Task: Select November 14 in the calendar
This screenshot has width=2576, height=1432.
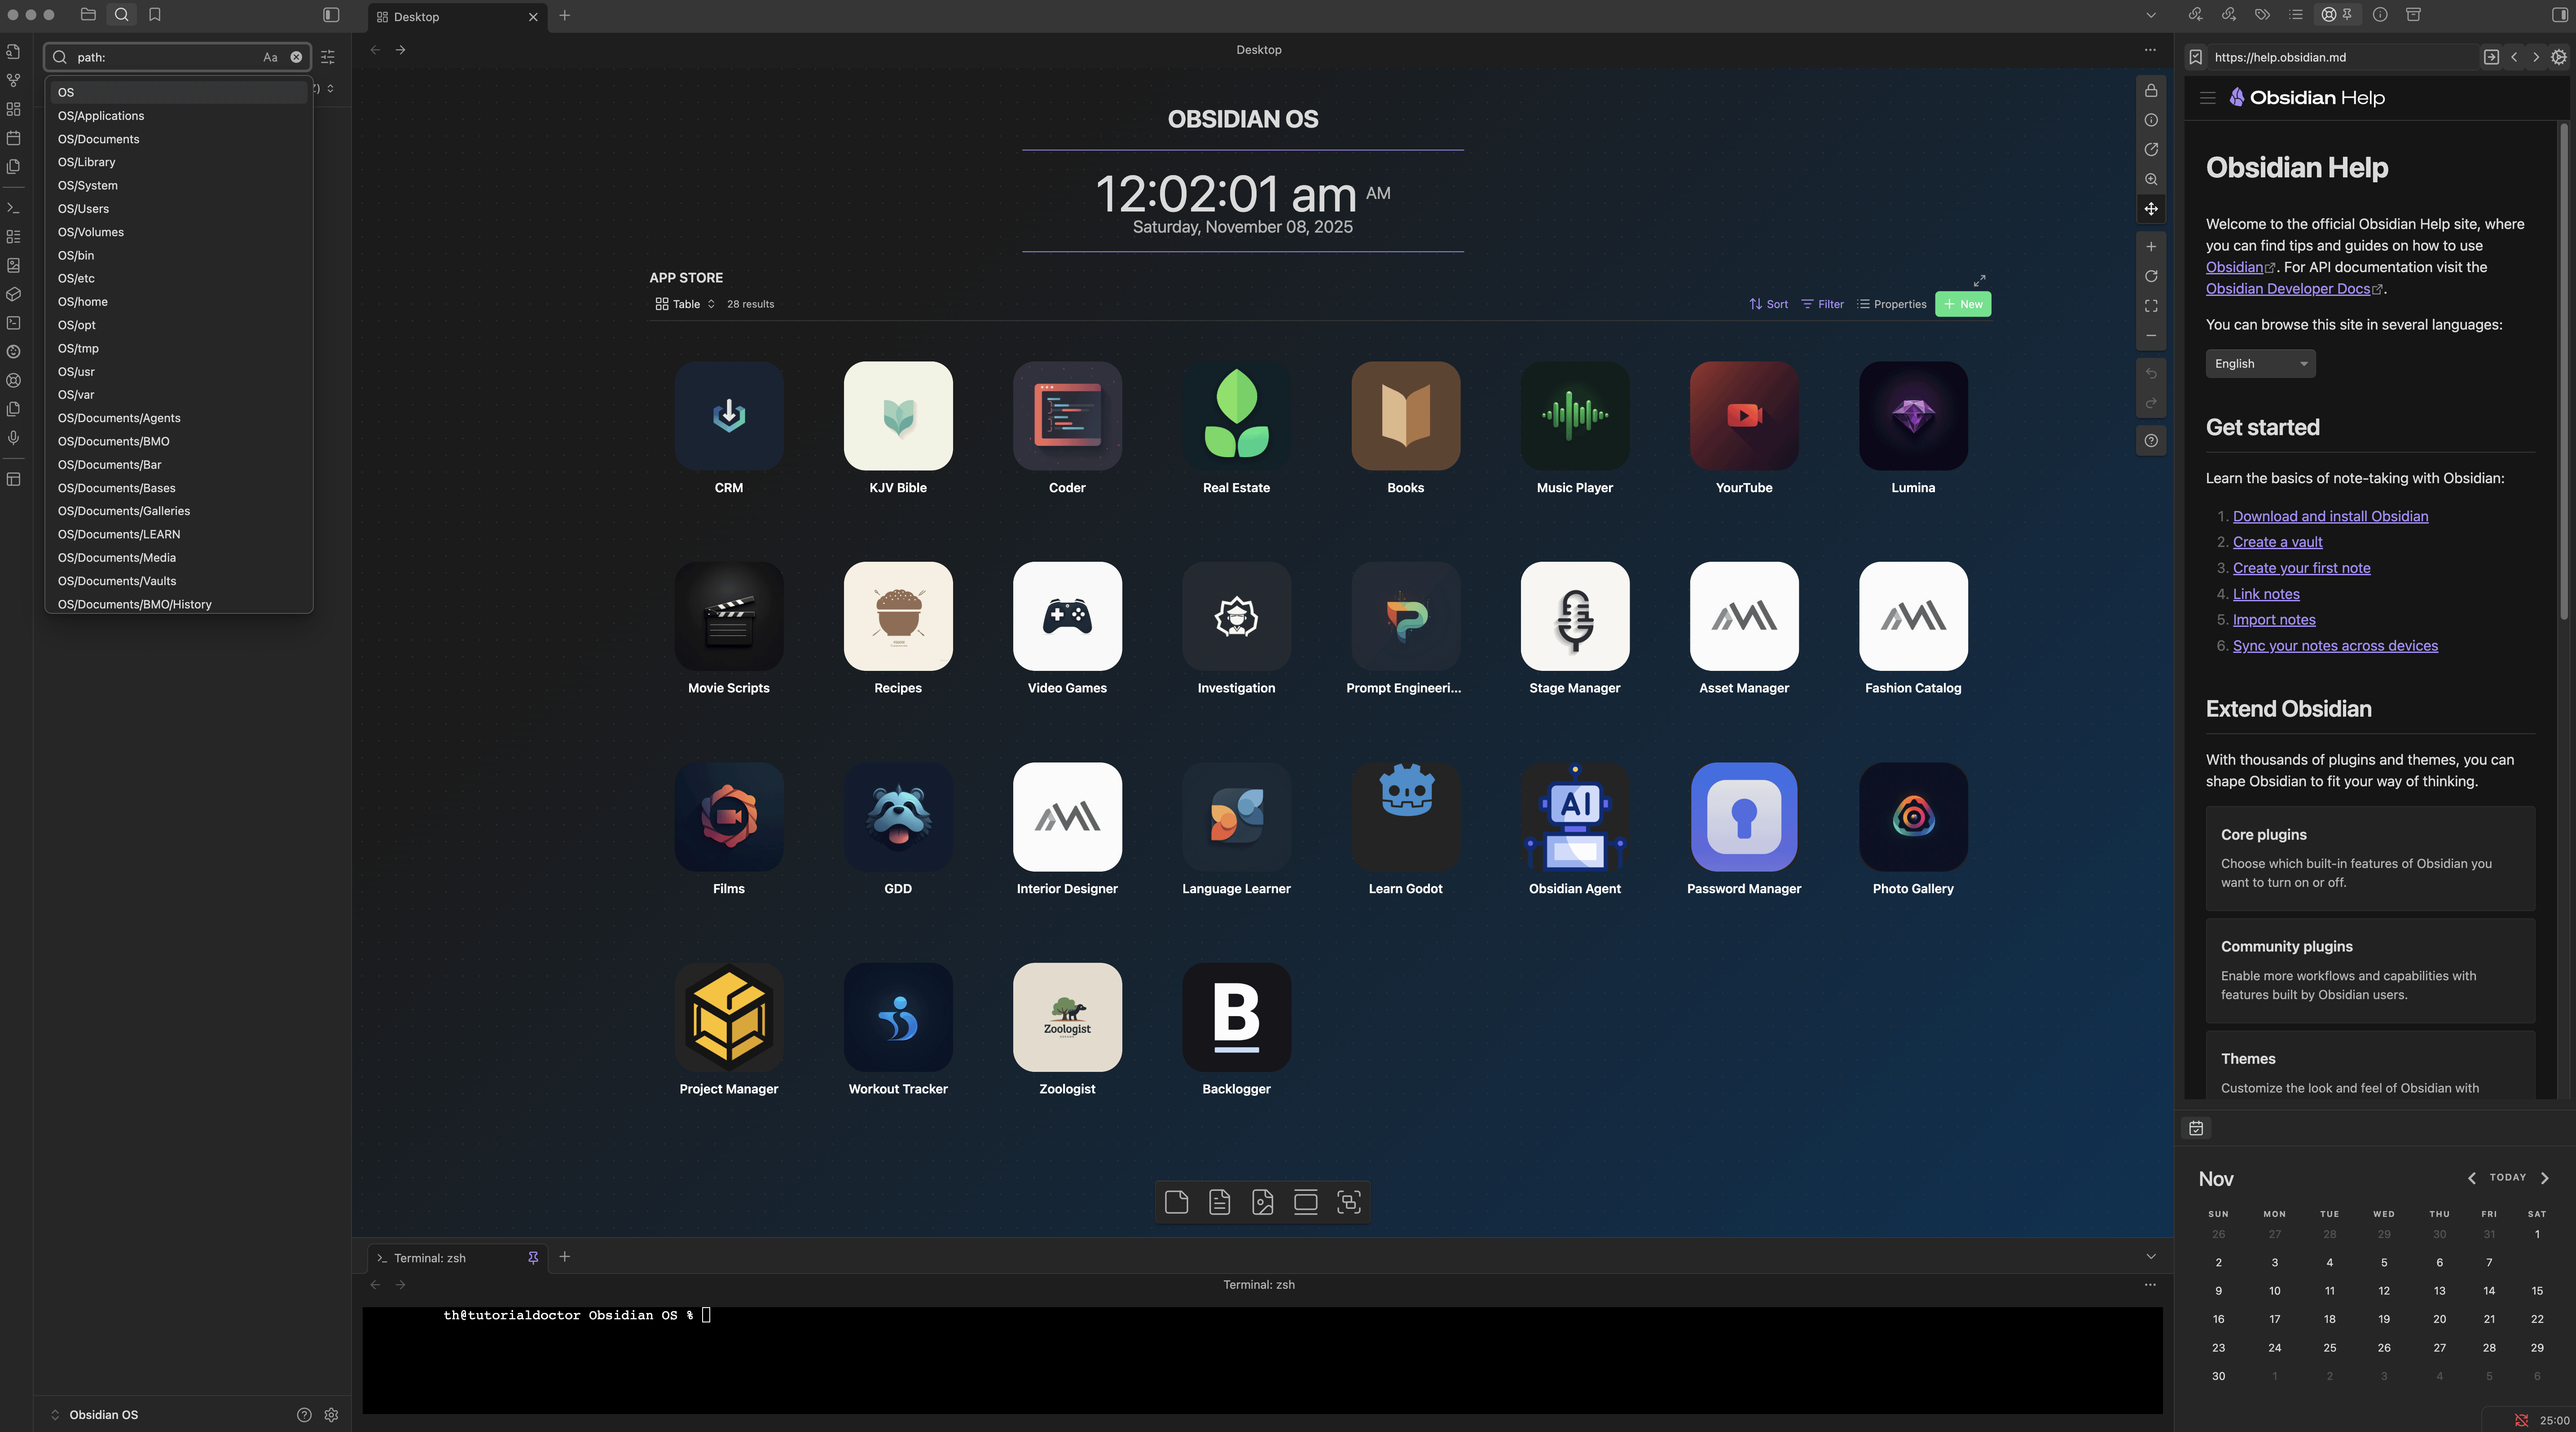Action: click(x=2488, y=1291)
